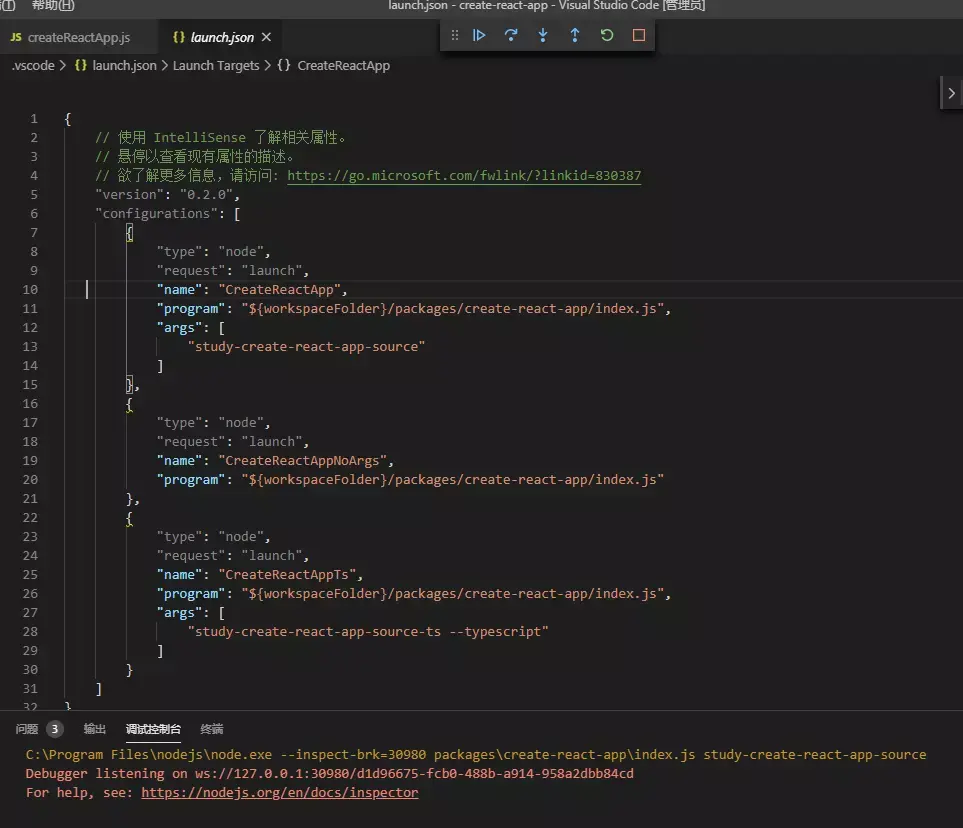Restart the debugging session
This screenshot has height=828, width=963.
pyautogui.click(x=607, y=35)
